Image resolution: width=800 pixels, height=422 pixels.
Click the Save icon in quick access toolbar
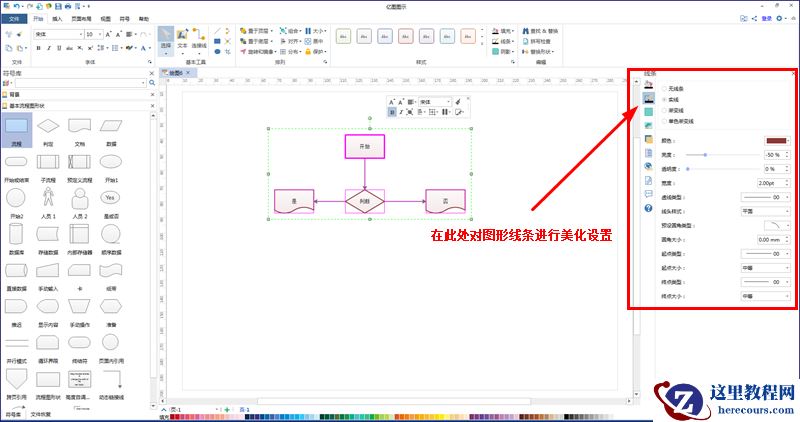58,6
